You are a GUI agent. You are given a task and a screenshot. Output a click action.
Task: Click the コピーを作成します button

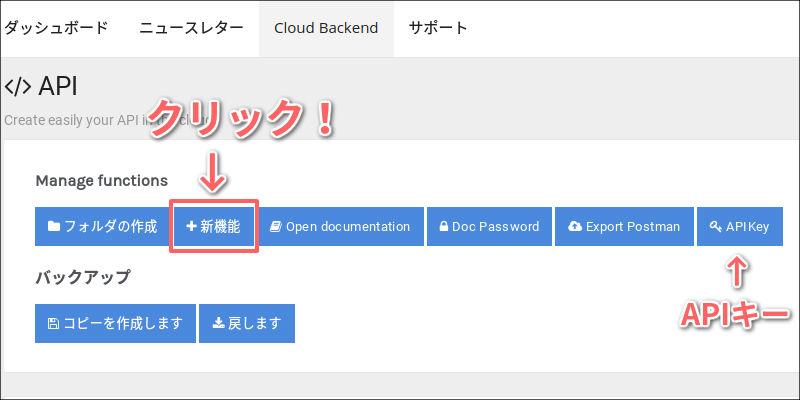coord(115,323)
